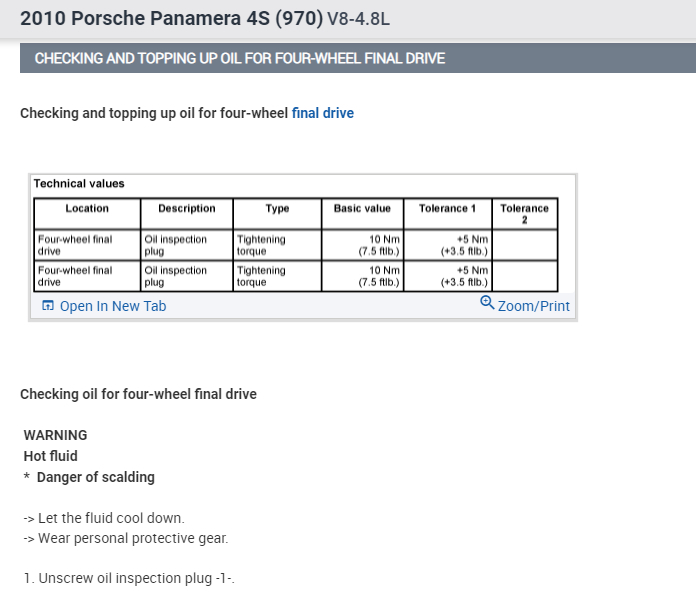
Task: Click the 'Open In New Tab' link text
Action: (x=113, y=306)
